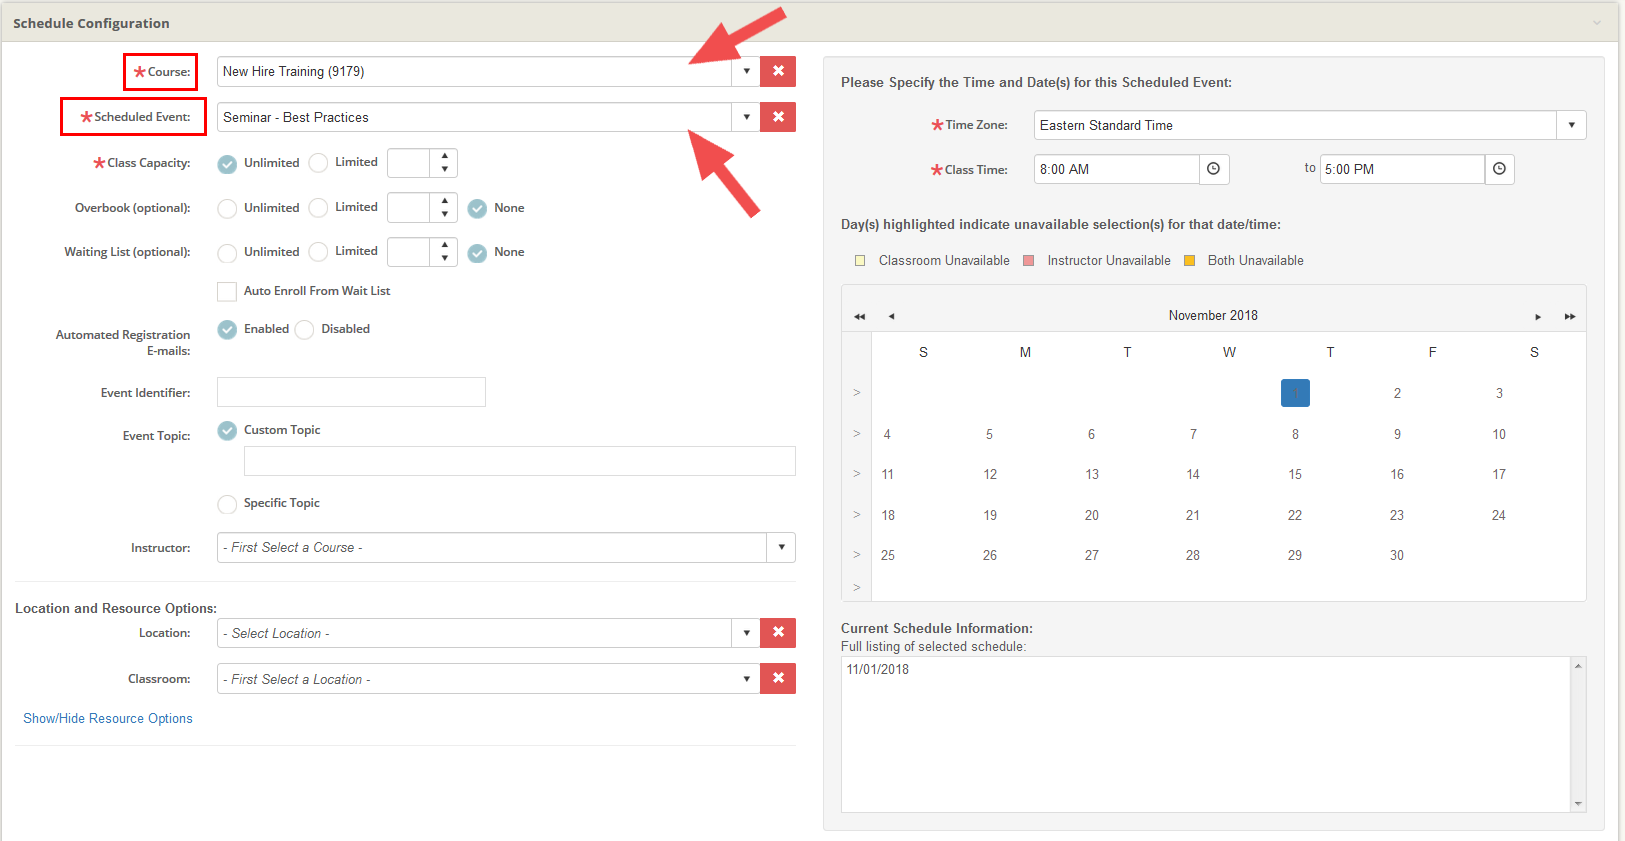The height and width of the screenshot is (841, 1625).
Task: Jump forward with double-right calendar arrow
Action: click(x=1570, y=316)
